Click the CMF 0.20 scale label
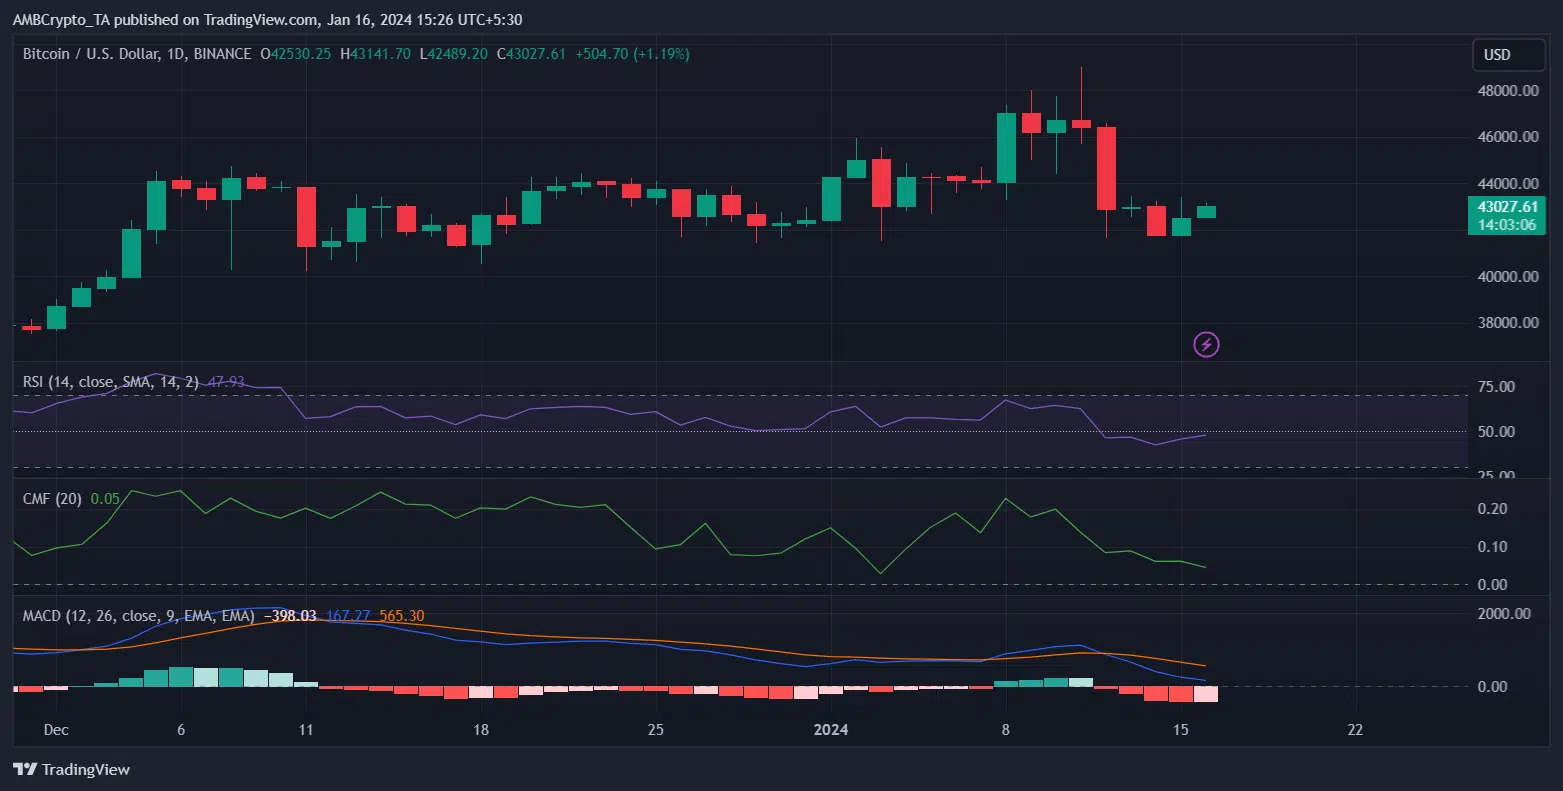The height and width of the screenshot is (791, 1563). tap(1493, 509)
